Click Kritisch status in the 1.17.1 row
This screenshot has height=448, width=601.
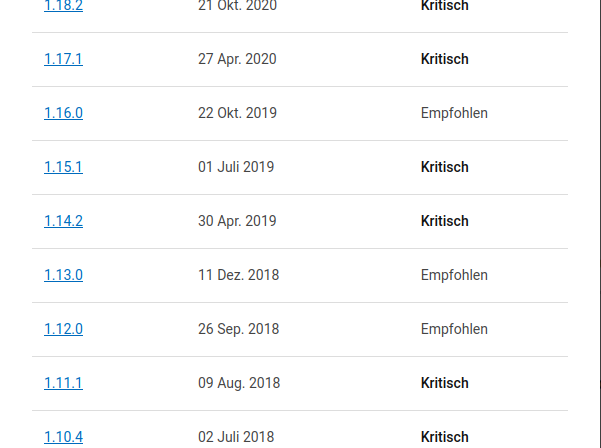(x=445, y=59)
